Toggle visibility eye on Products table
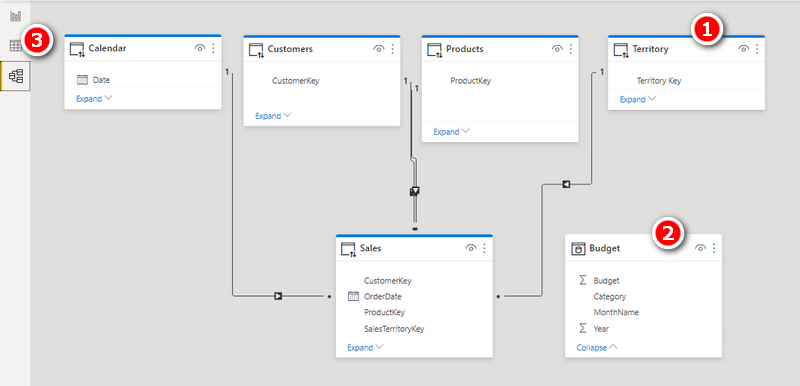 tap(557, 49)
